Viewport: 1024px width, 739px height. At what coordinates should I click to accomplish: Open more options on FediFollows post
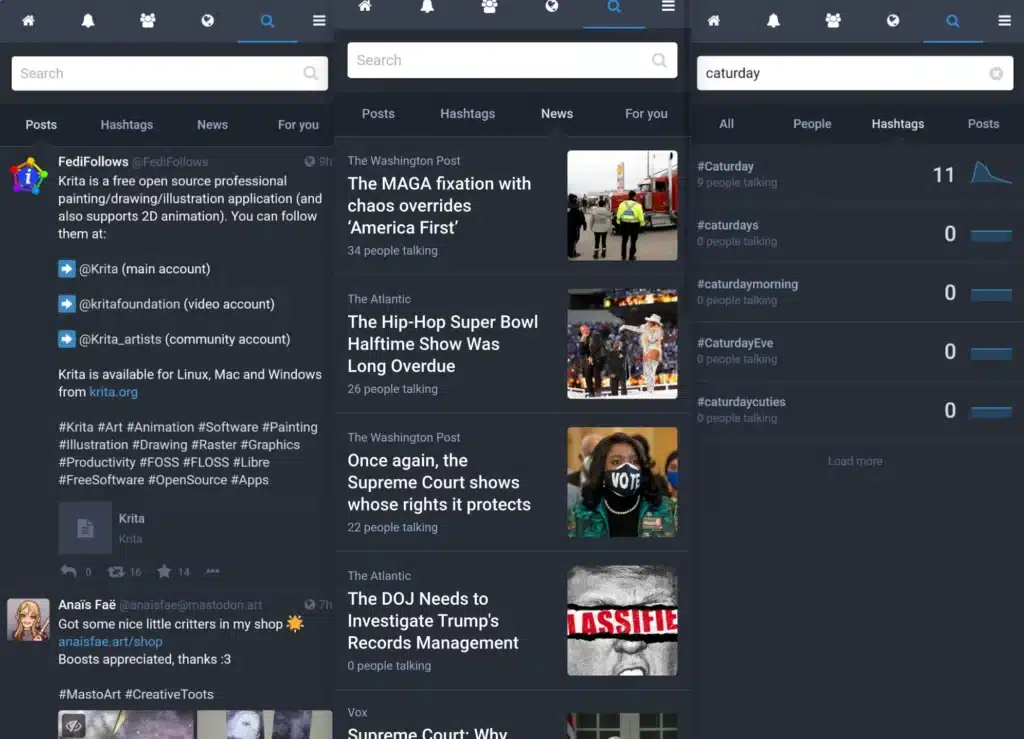click(x=213, y=571)
